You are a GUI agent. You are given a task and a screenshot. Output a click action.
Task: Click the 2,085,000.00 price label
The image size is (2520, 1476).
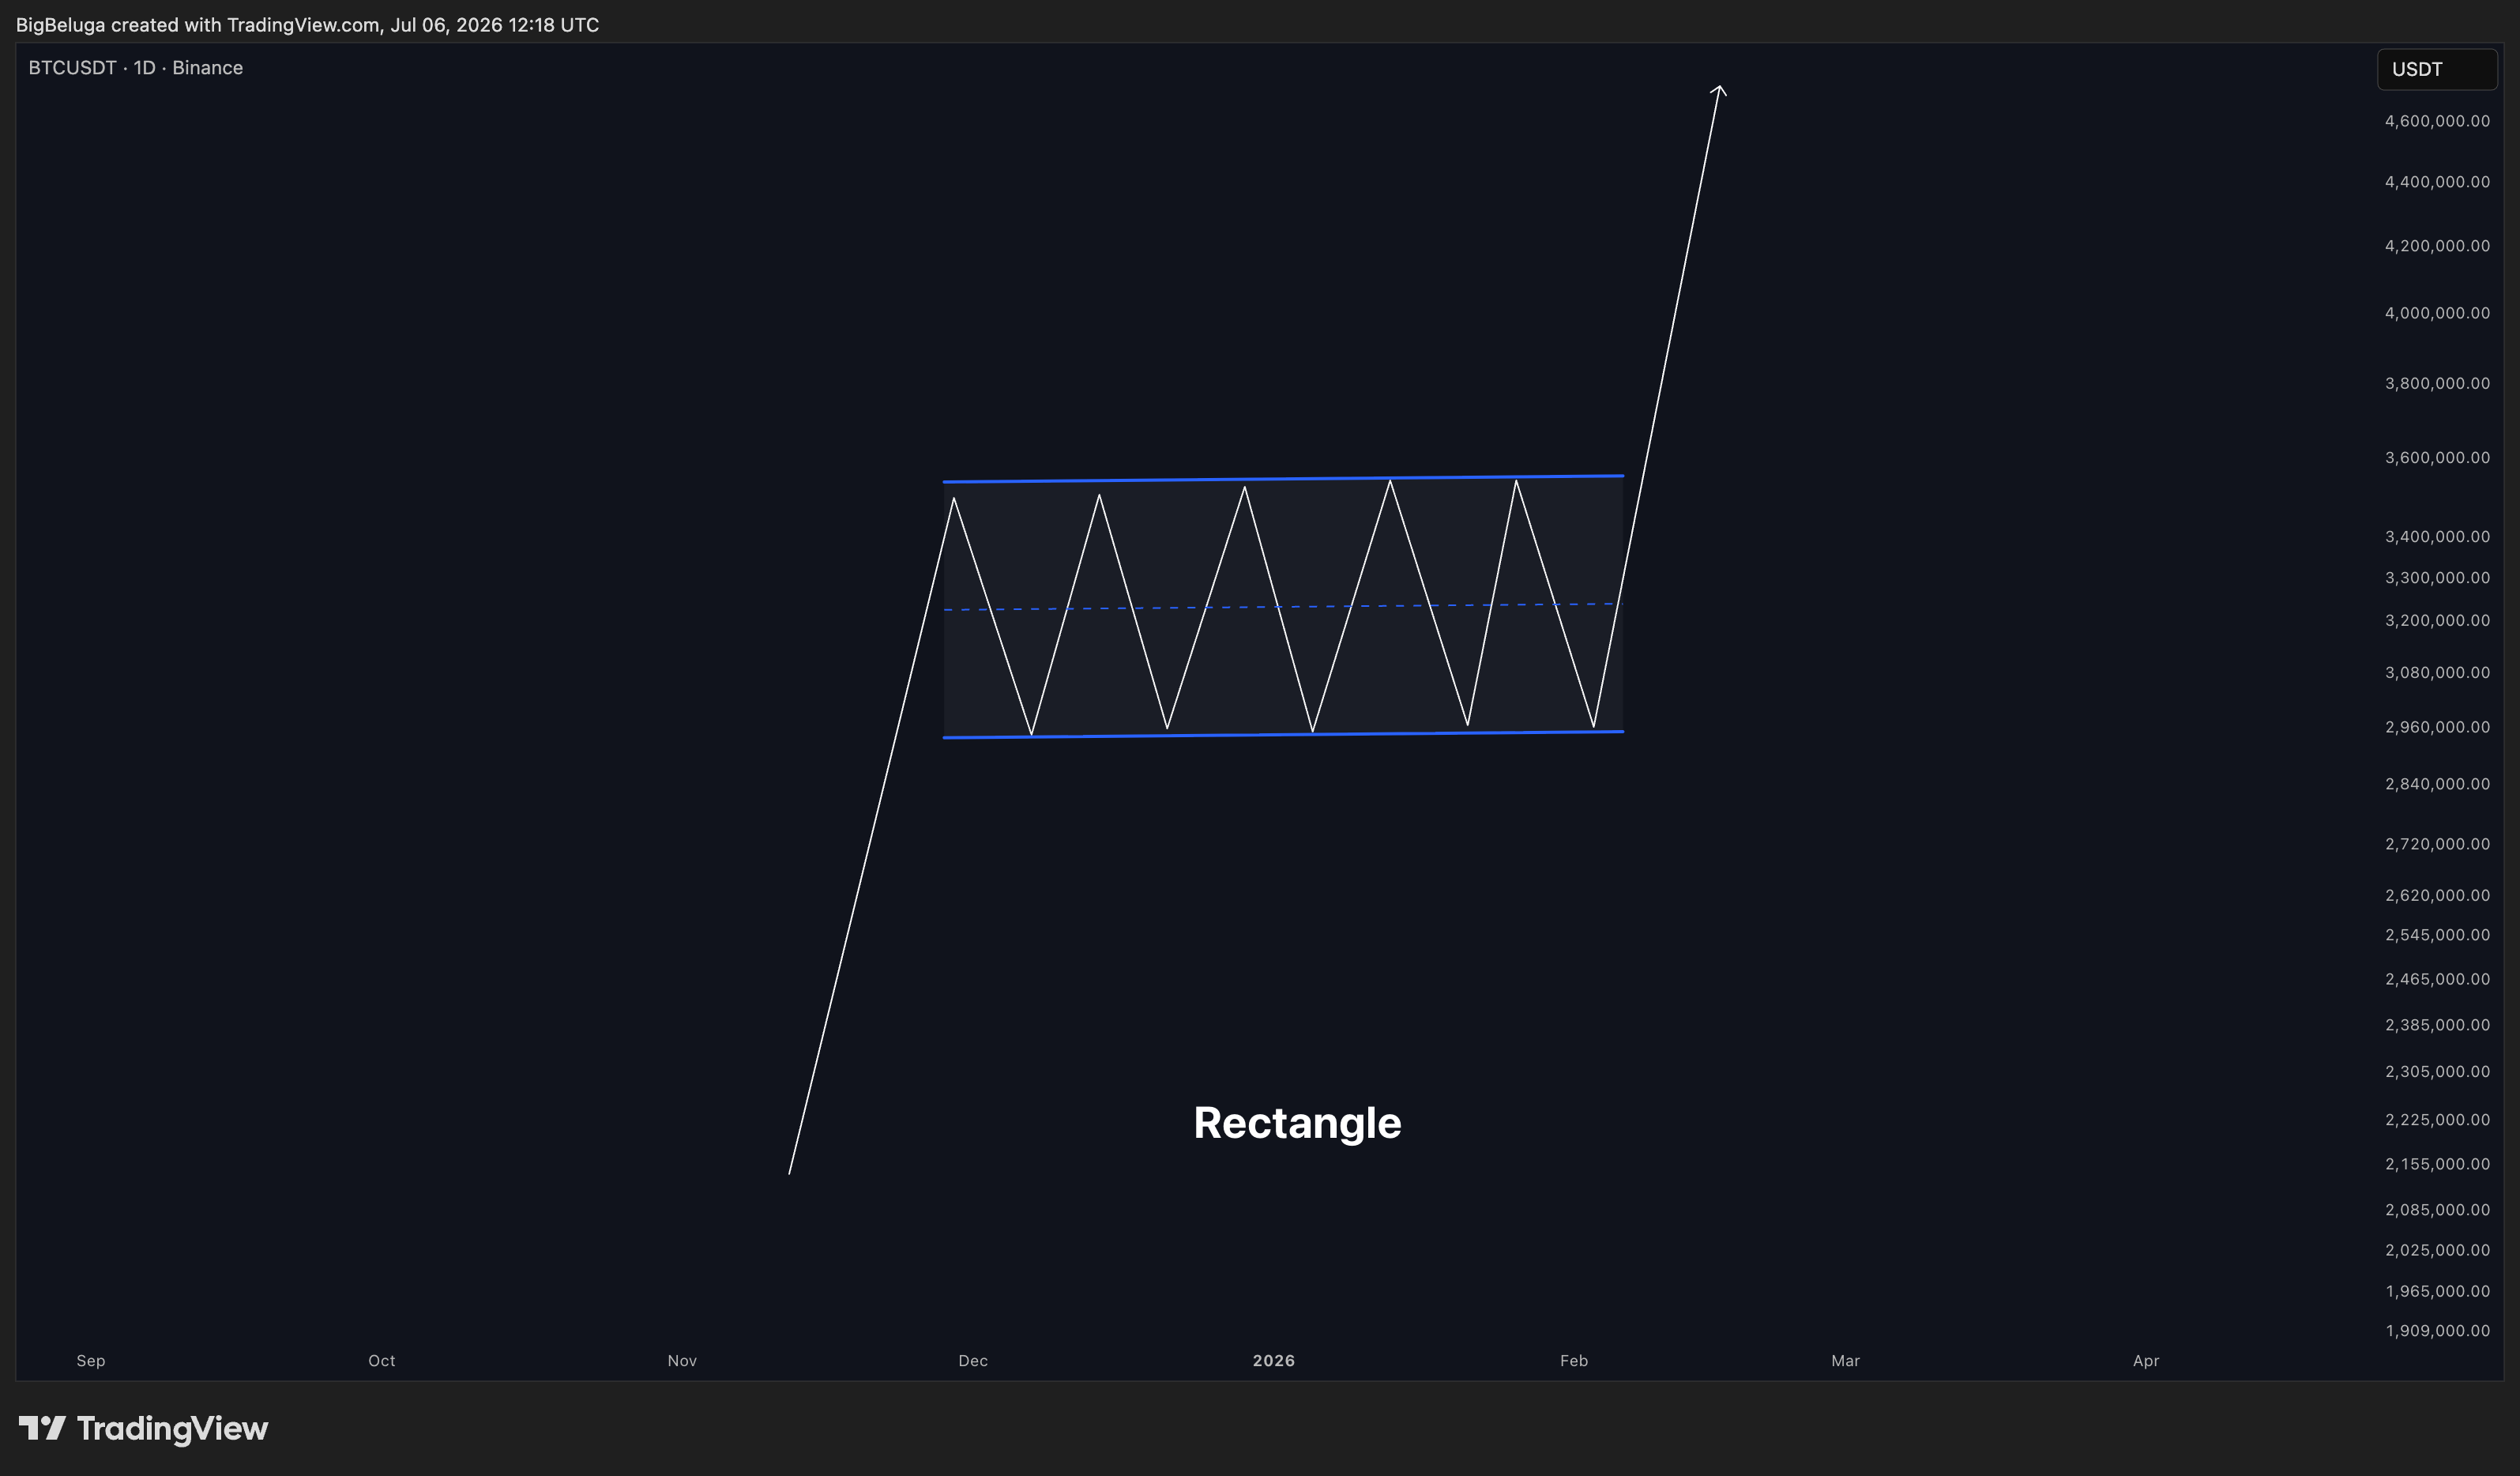tap(2437, 1210)
